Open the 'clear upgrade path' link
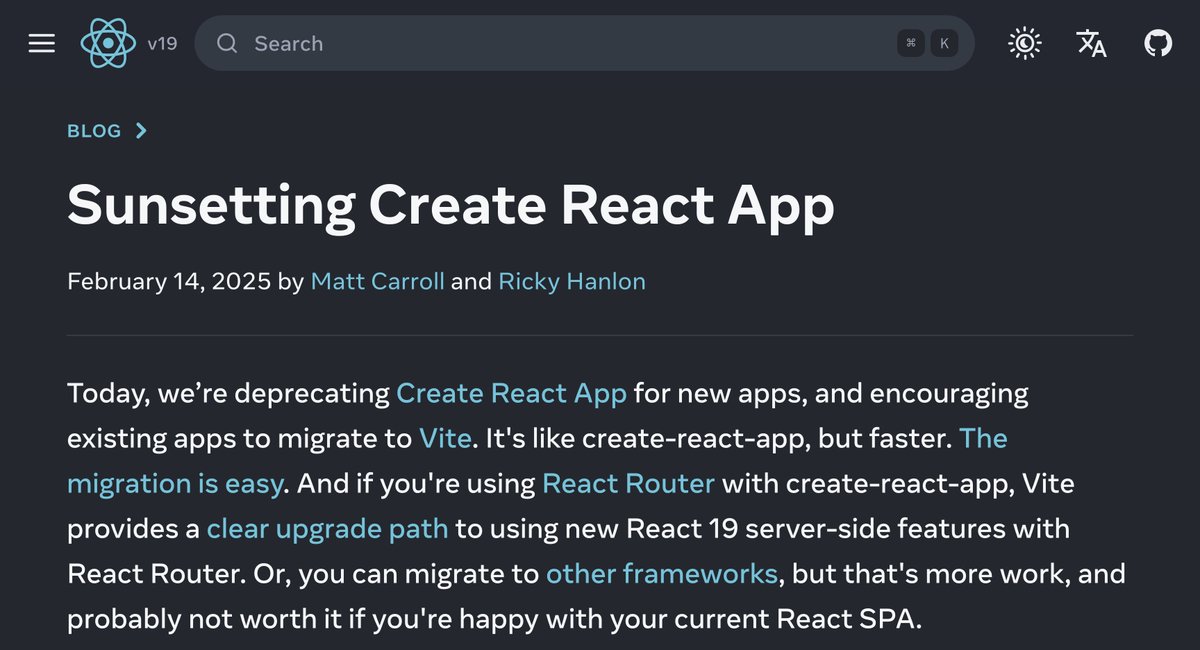This screenshot has height=650, width=1200. click(x=328, y=529)
